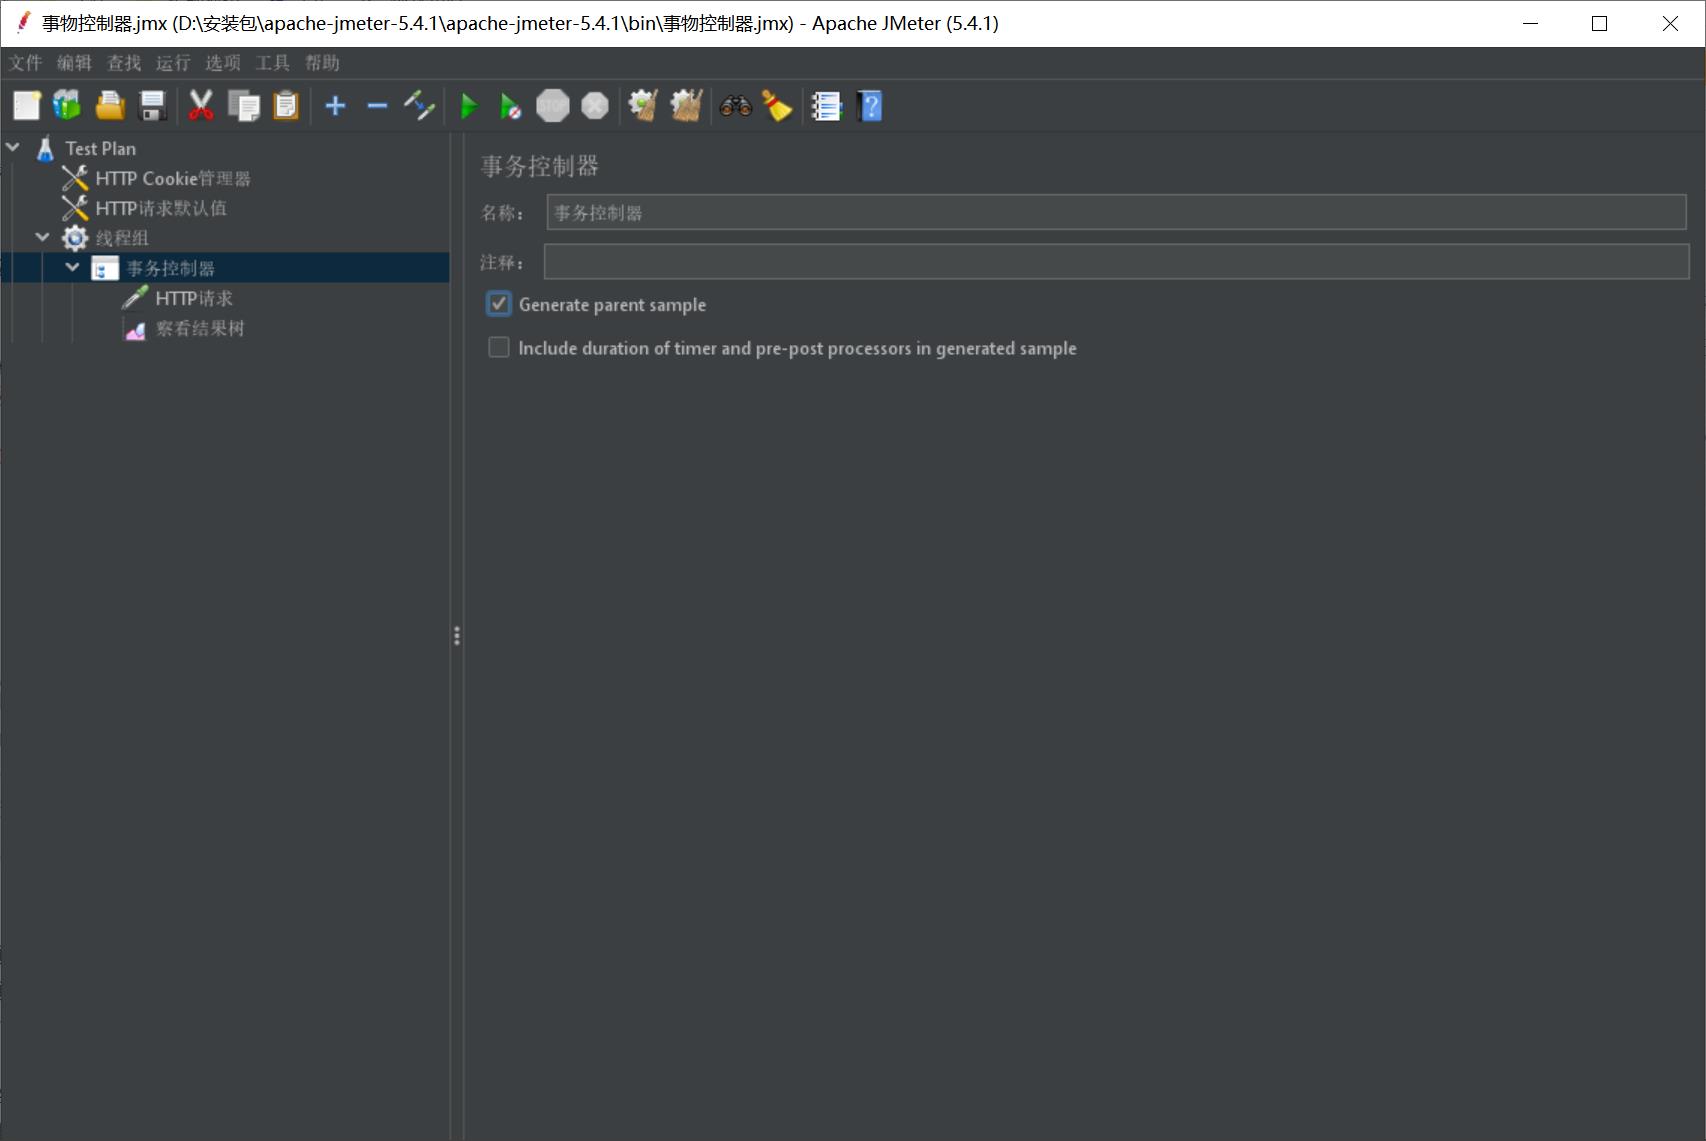The height and width of the screenshot is (1141, 1706).
Task: Open Help with question mark icon
Action: click(871, 106)
